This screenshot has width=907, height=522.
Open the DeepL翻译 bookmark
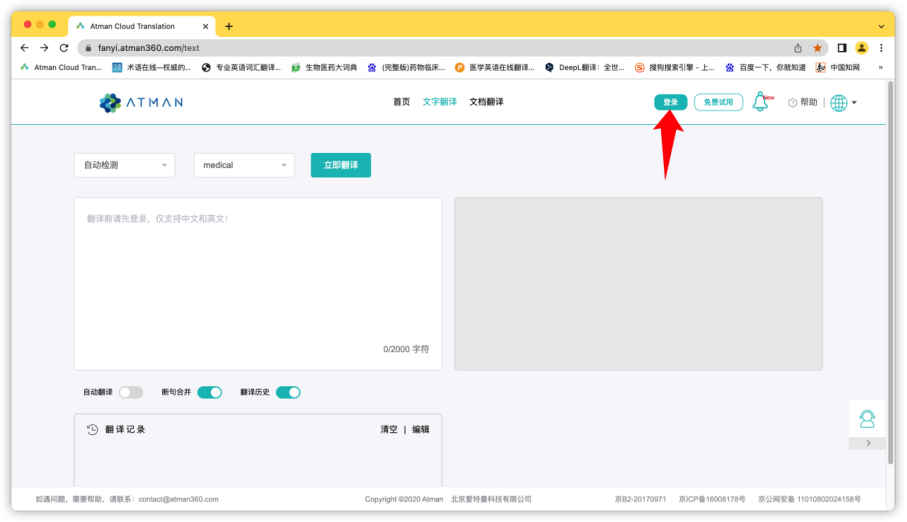coord(585,68)
